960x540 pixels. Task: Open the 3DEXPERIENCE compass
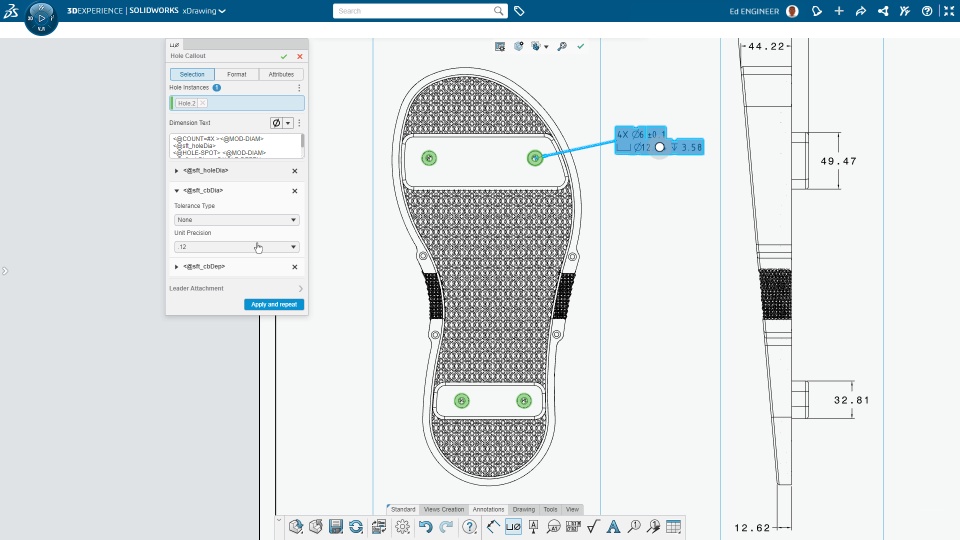coord(41,18)
